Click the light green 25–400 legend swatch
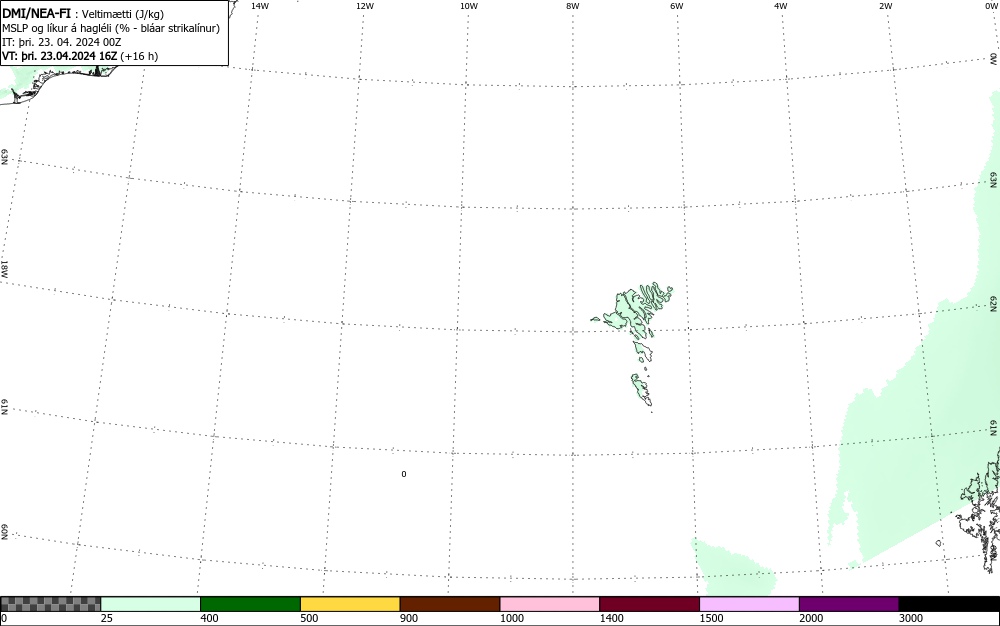The width and height of the screenshot is (1000, 626). tap(151, 604)
